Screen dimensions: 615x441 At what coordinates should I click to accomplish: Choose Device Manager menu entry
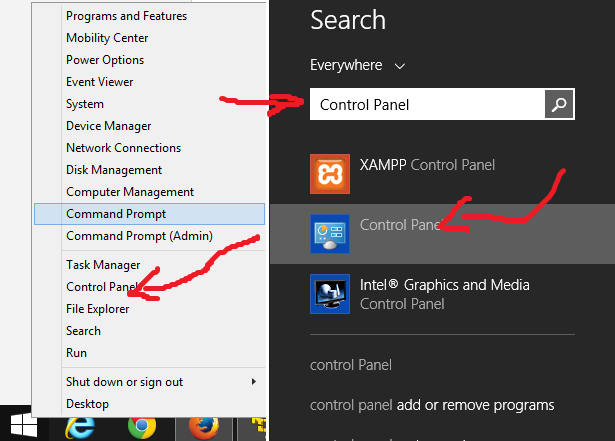(109, 126)
